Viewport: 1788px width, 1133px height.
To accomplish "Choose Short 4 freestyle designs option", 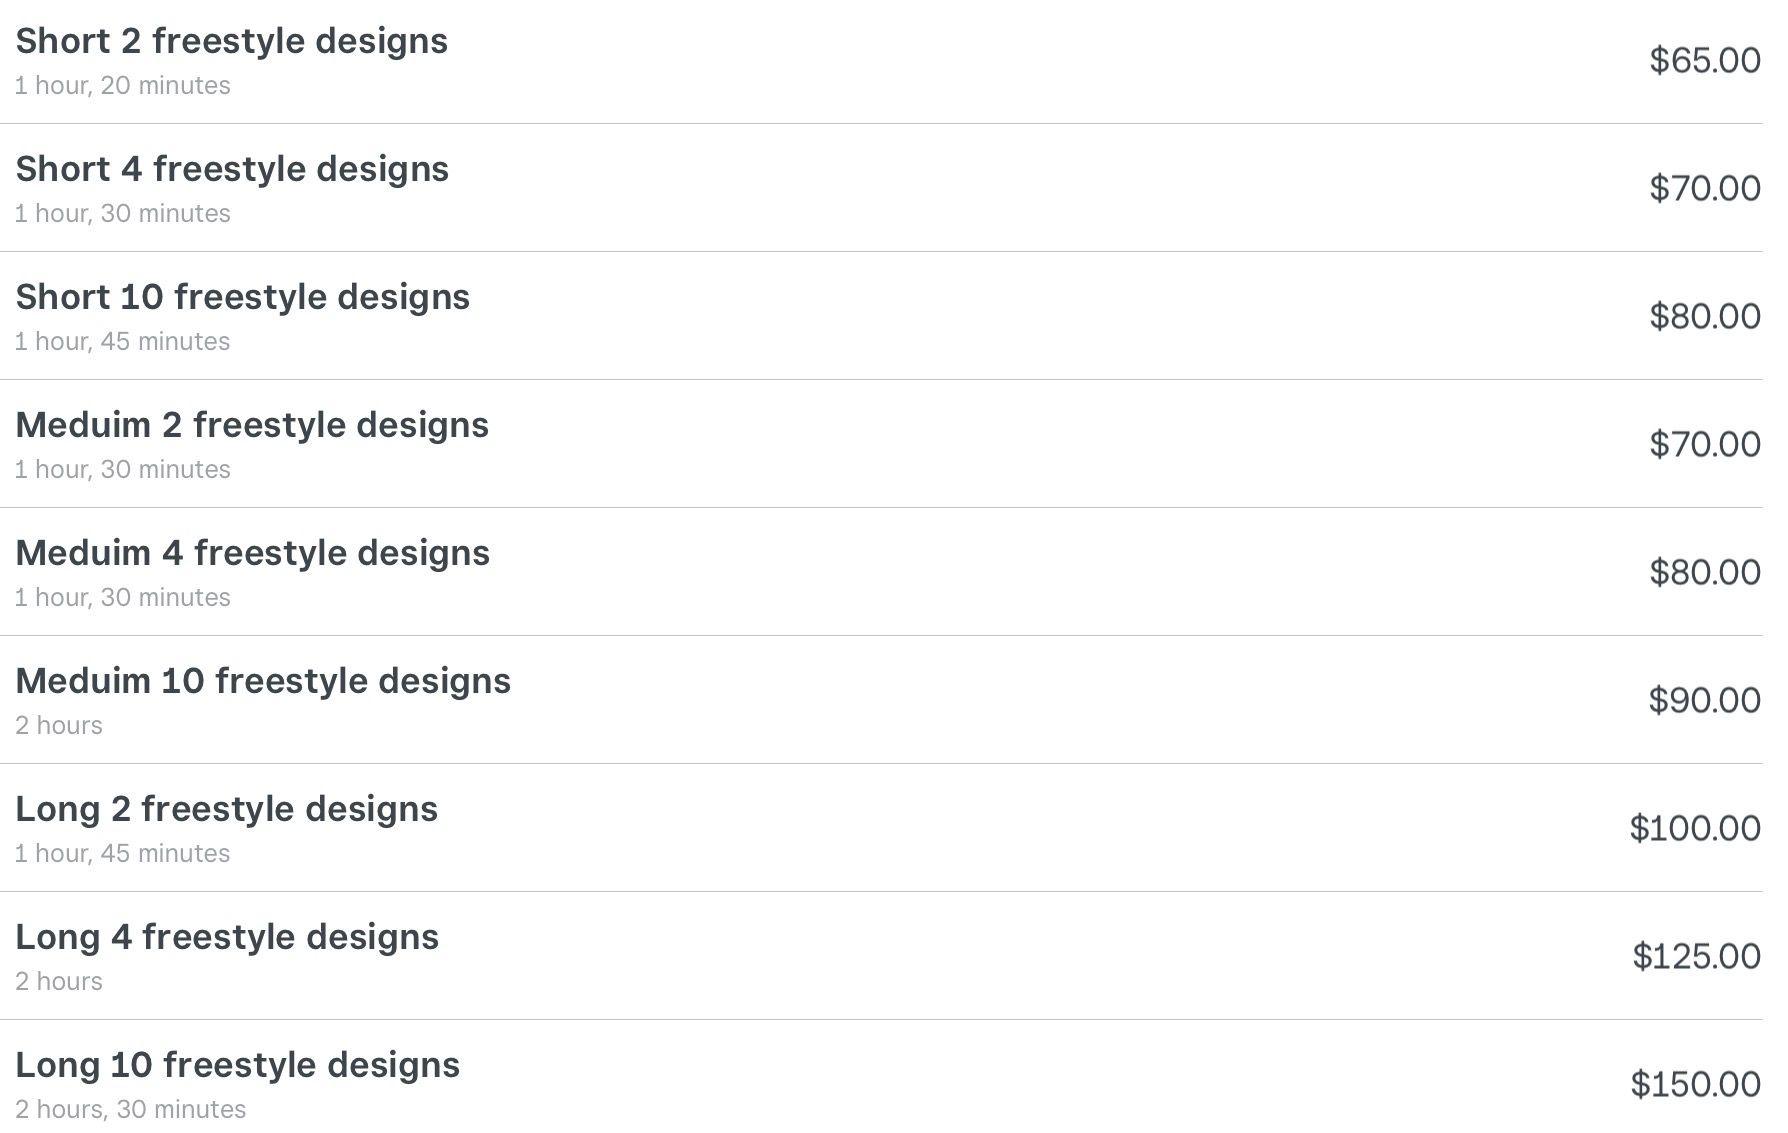I will point(232,169).
